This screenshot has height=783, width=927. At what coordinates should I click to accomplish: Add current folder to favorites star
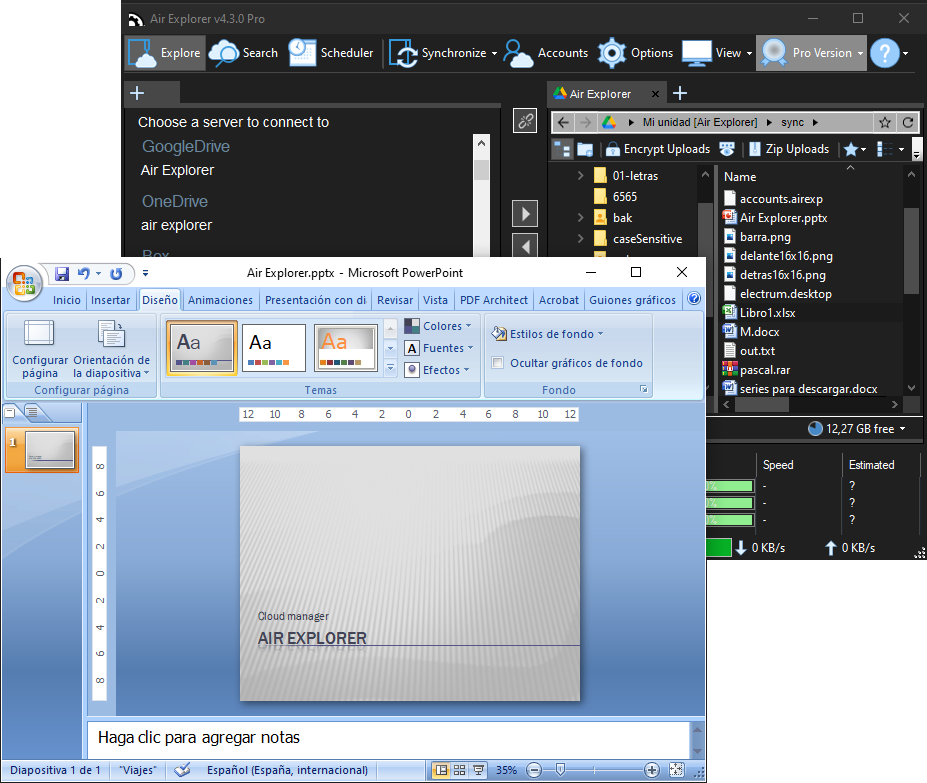pos(885,122)
